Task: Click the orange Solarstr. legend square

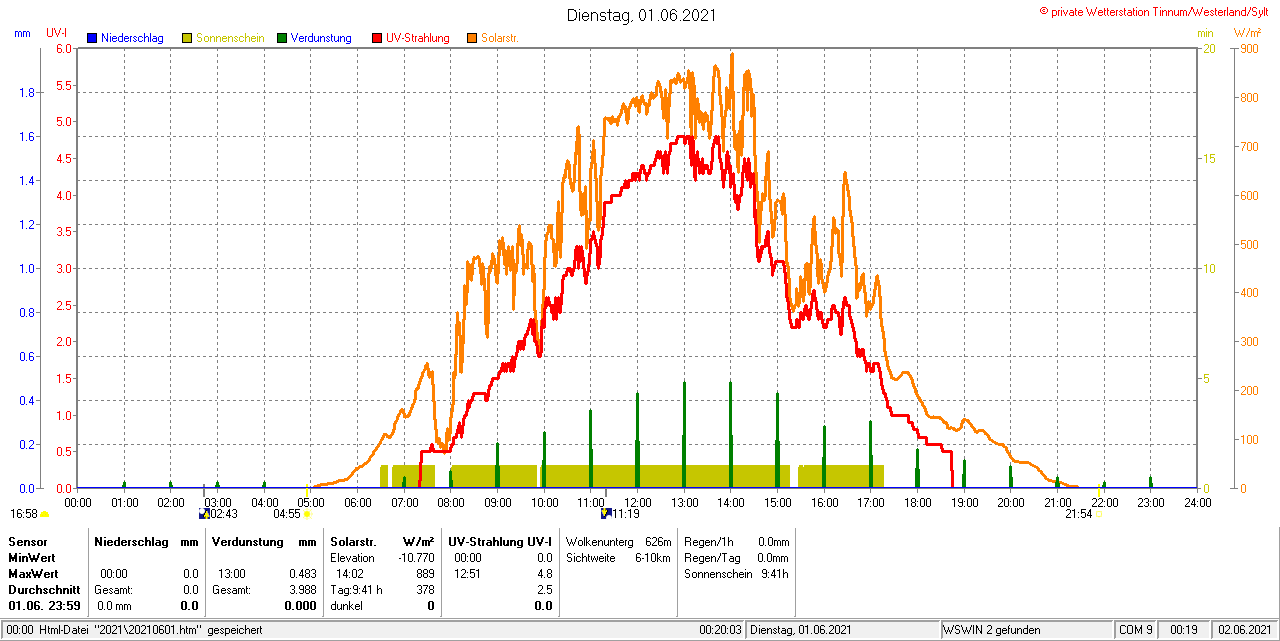Action: pos(472,38)
